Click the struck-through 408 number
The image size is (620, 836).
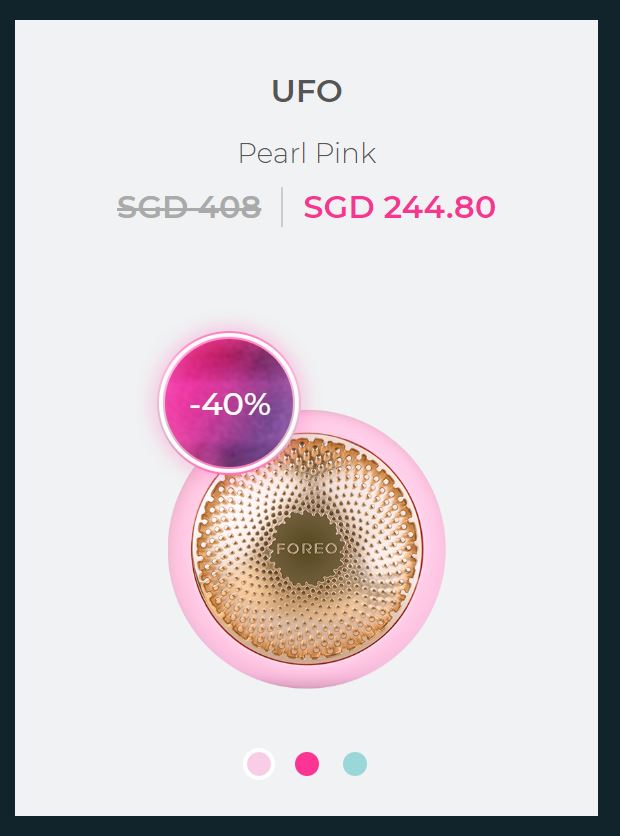pos(229,207)
